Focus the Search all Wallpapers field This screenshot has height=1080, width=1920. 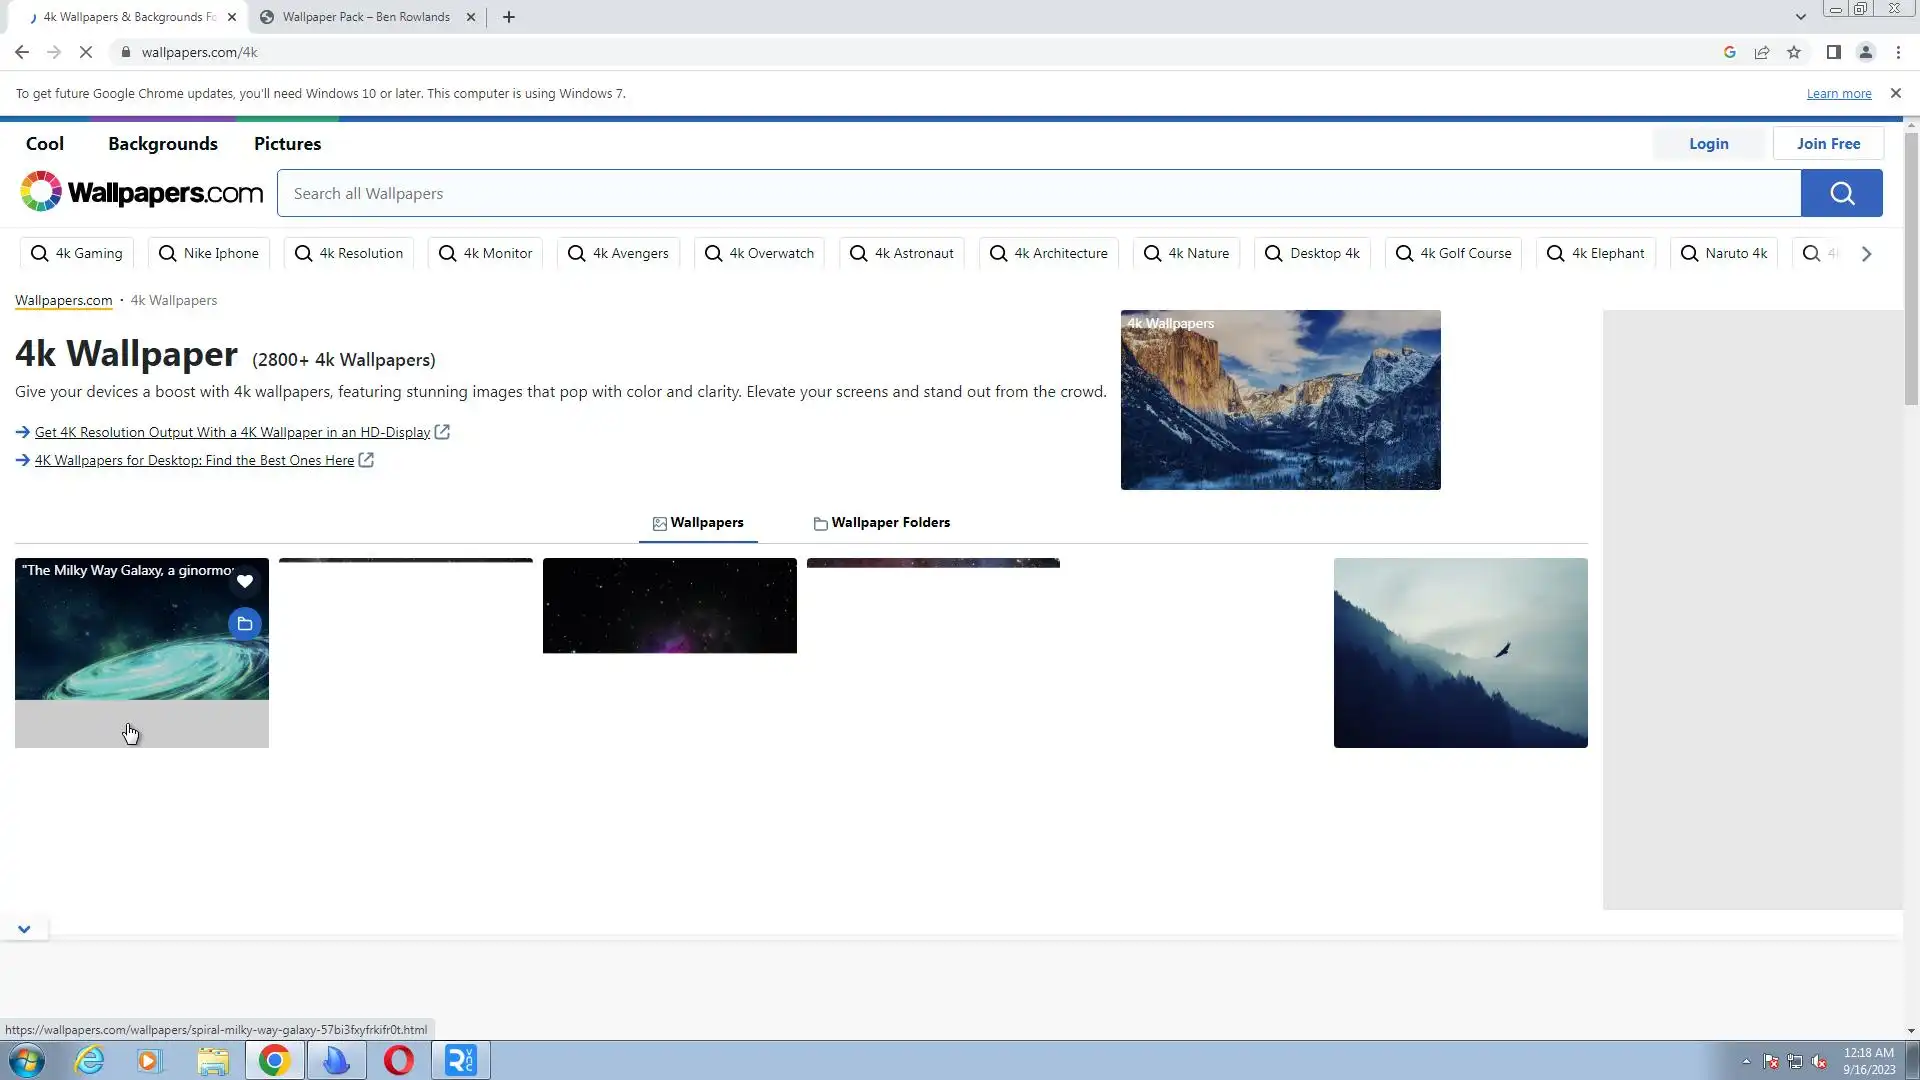1038,193
